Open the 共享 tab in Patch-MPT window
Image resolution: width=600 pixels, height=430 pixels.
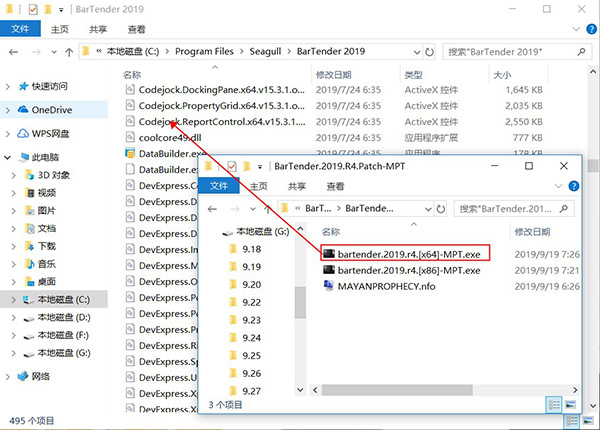coord(297,186)
